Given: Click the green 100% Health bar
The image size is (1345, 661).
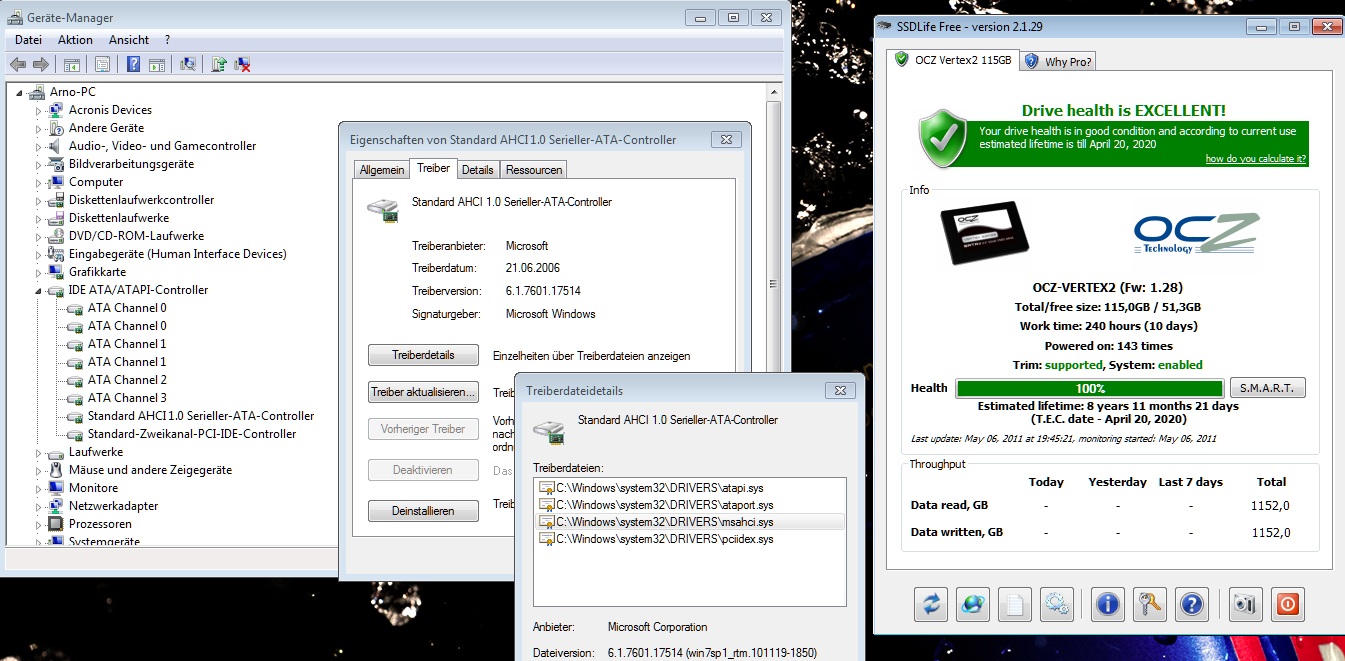Looking at the screenshot, I should tap(1090, 388).
